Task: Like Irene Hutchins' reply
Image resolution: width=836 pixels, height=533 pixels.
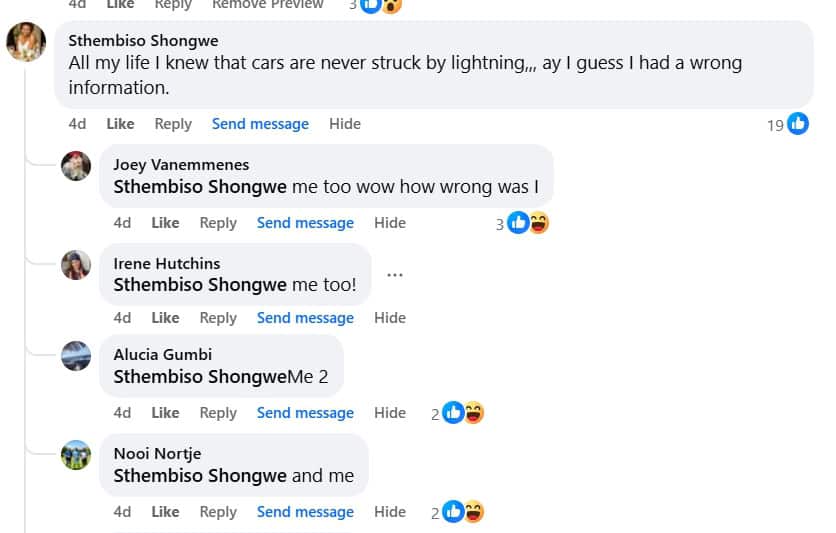Action: [165, 318]
